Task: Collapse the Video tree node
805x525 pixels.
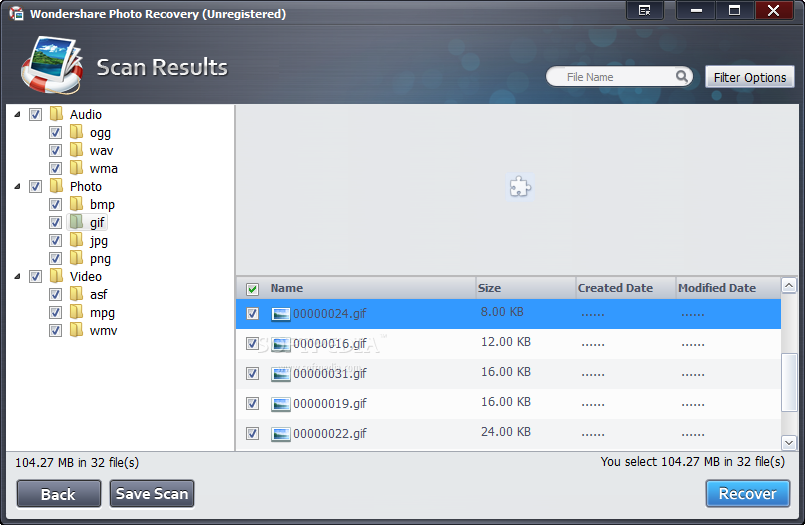Action: (17, 276)
